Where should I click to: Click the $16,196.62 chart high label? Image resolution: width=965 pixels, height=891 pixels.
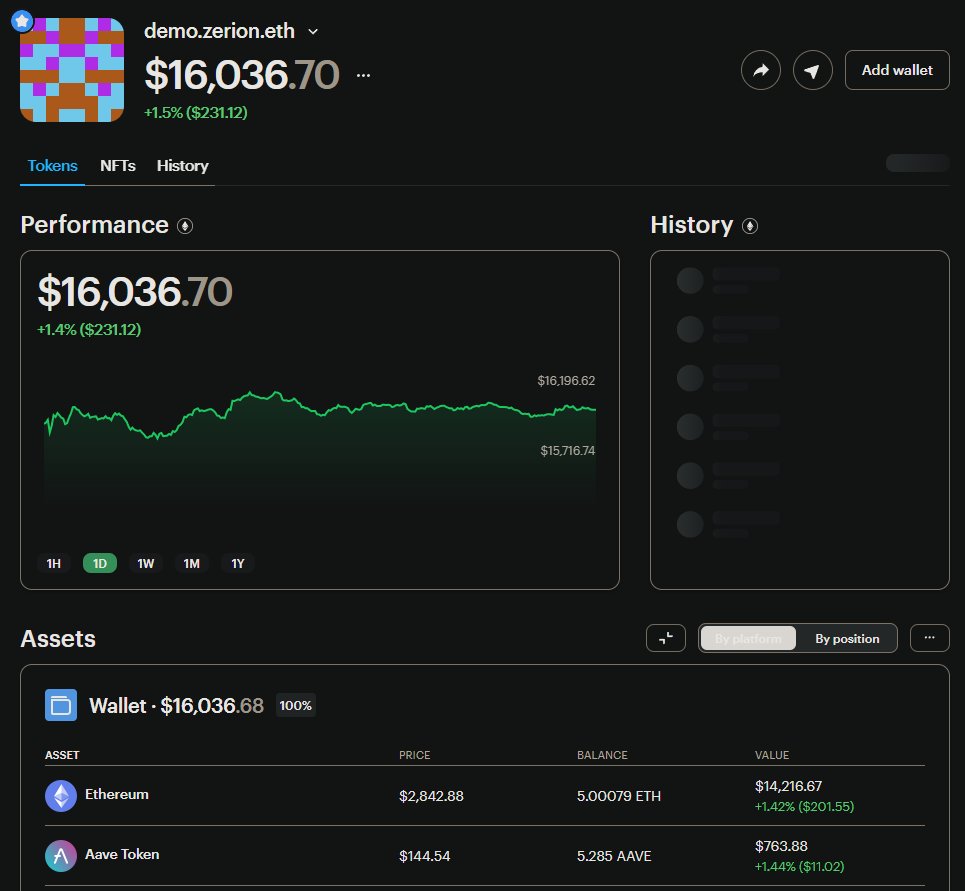(x=566, y=381)
